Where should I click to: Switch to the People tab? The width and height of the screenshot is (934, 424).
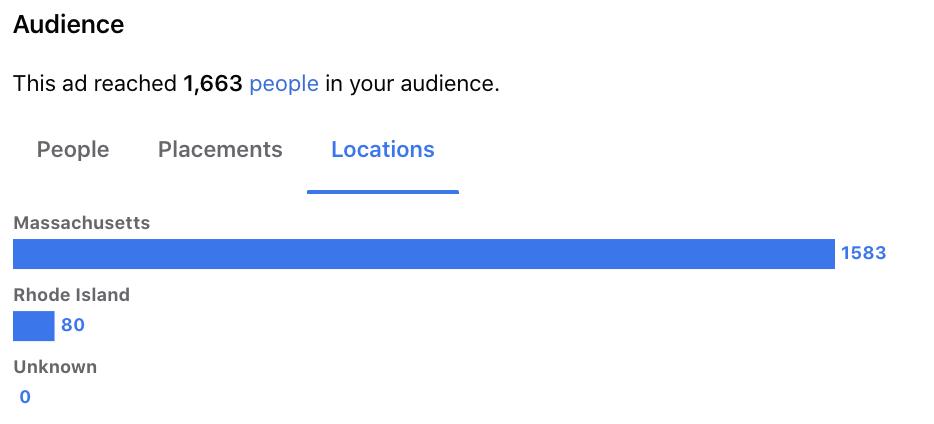[x=73, y=149]
